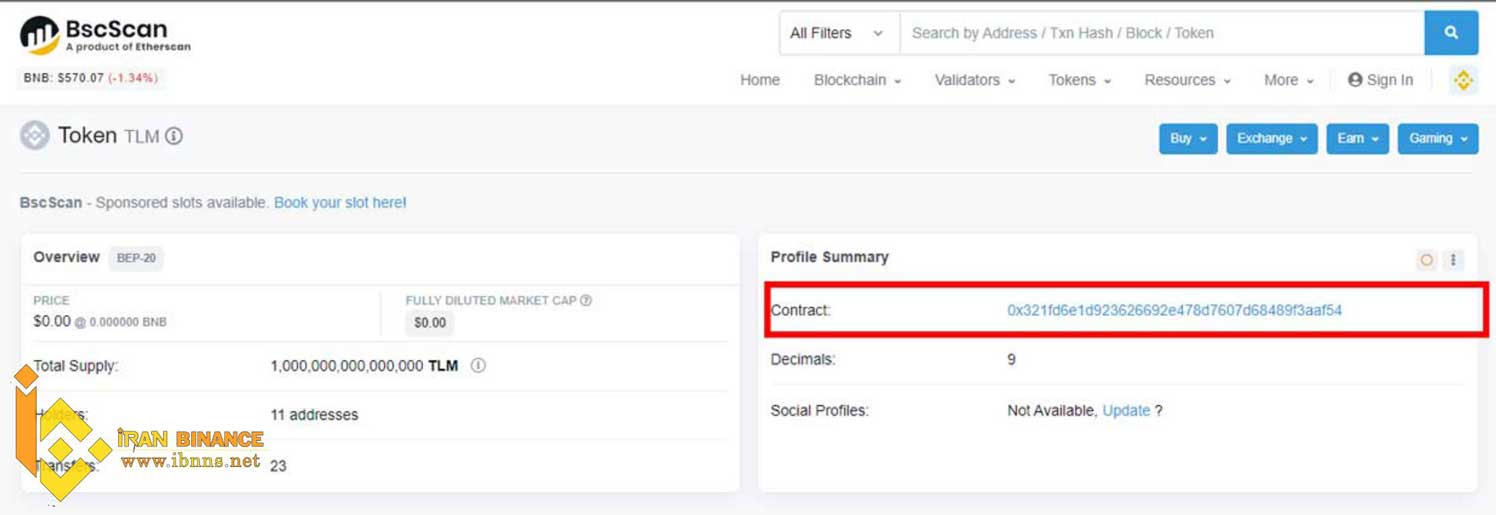Click the $0.00 market cap value

coord(430,323)
